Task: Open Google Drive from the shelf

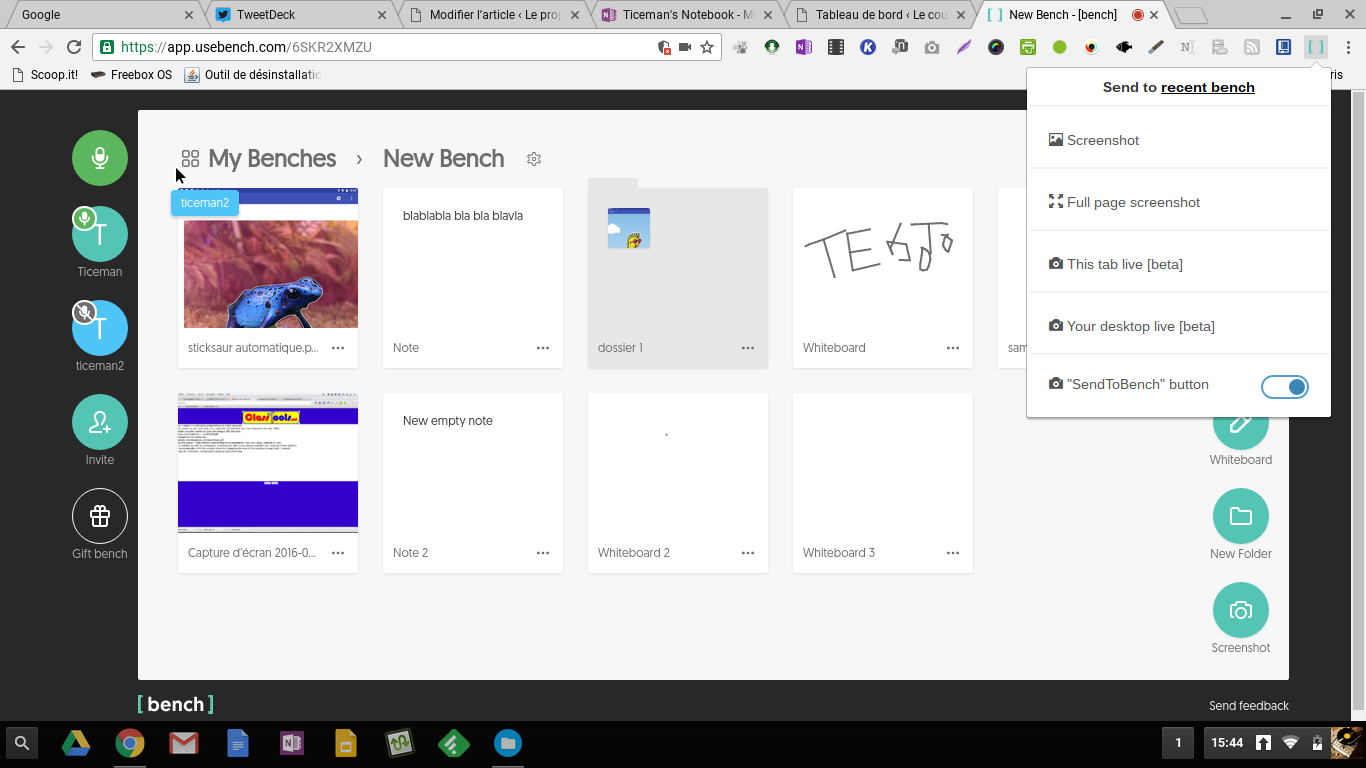Action: [76, 743]
